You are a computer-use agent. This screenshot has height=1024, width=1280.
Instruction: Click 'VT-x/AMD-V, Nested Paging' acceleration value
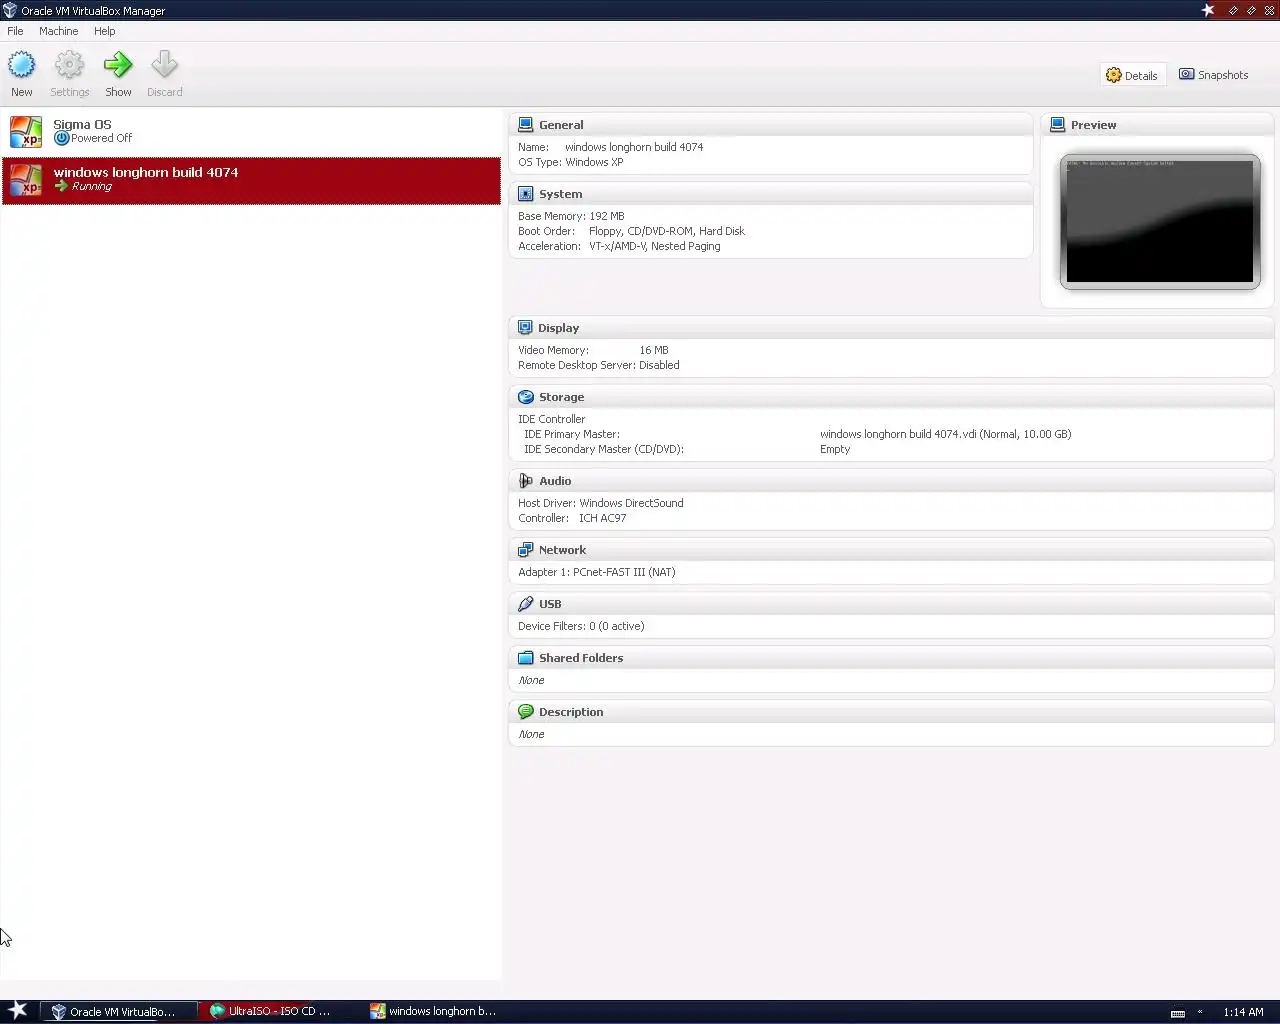pos(655,246)
